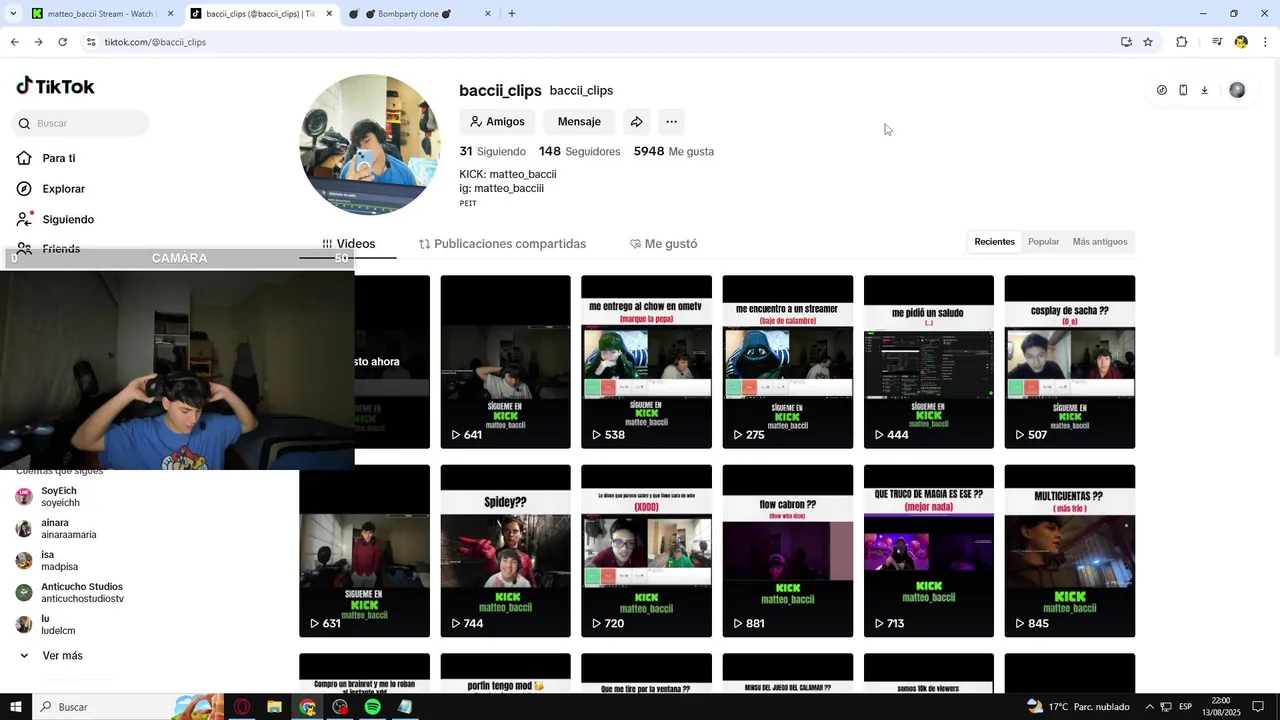Switch to Bombparty clone browser tab
The height and width of the screenshot is (720, 1280).
pyautogui.click(x=418, y=14)
